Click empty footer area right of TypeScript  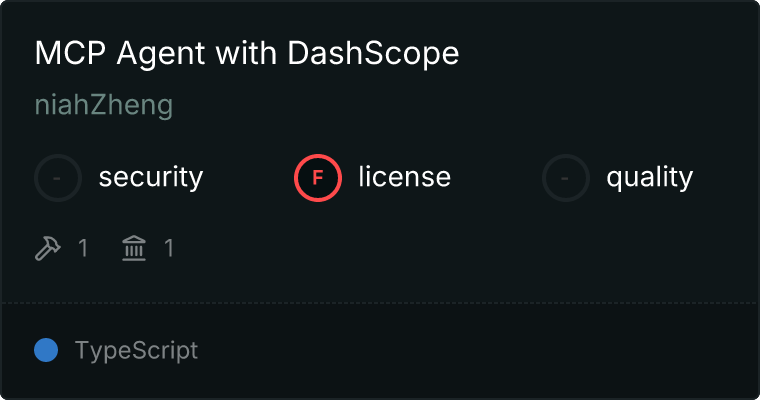tap(480, 350)
